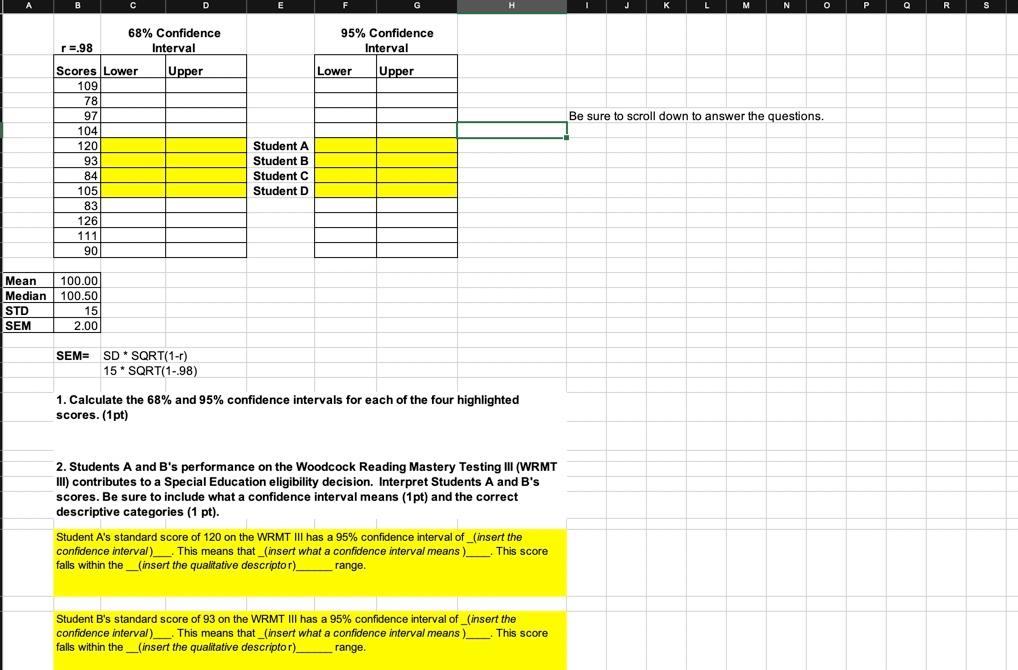Select the SEM value 2.00

click(77, 325)
